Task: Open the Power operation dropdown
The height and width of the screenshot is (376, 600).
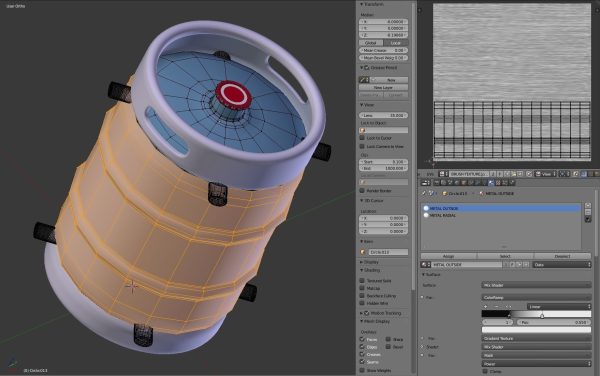Action: click(x=536, y=364)
